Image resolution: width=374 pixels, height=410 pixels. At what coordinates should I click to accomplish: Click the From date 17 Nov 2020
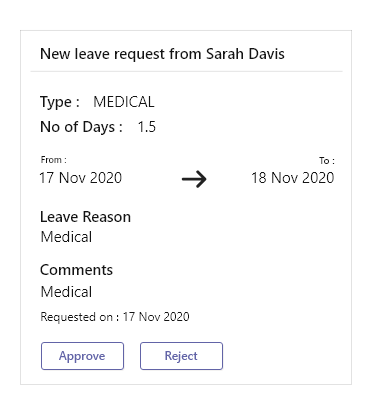[x=81, y=178]
